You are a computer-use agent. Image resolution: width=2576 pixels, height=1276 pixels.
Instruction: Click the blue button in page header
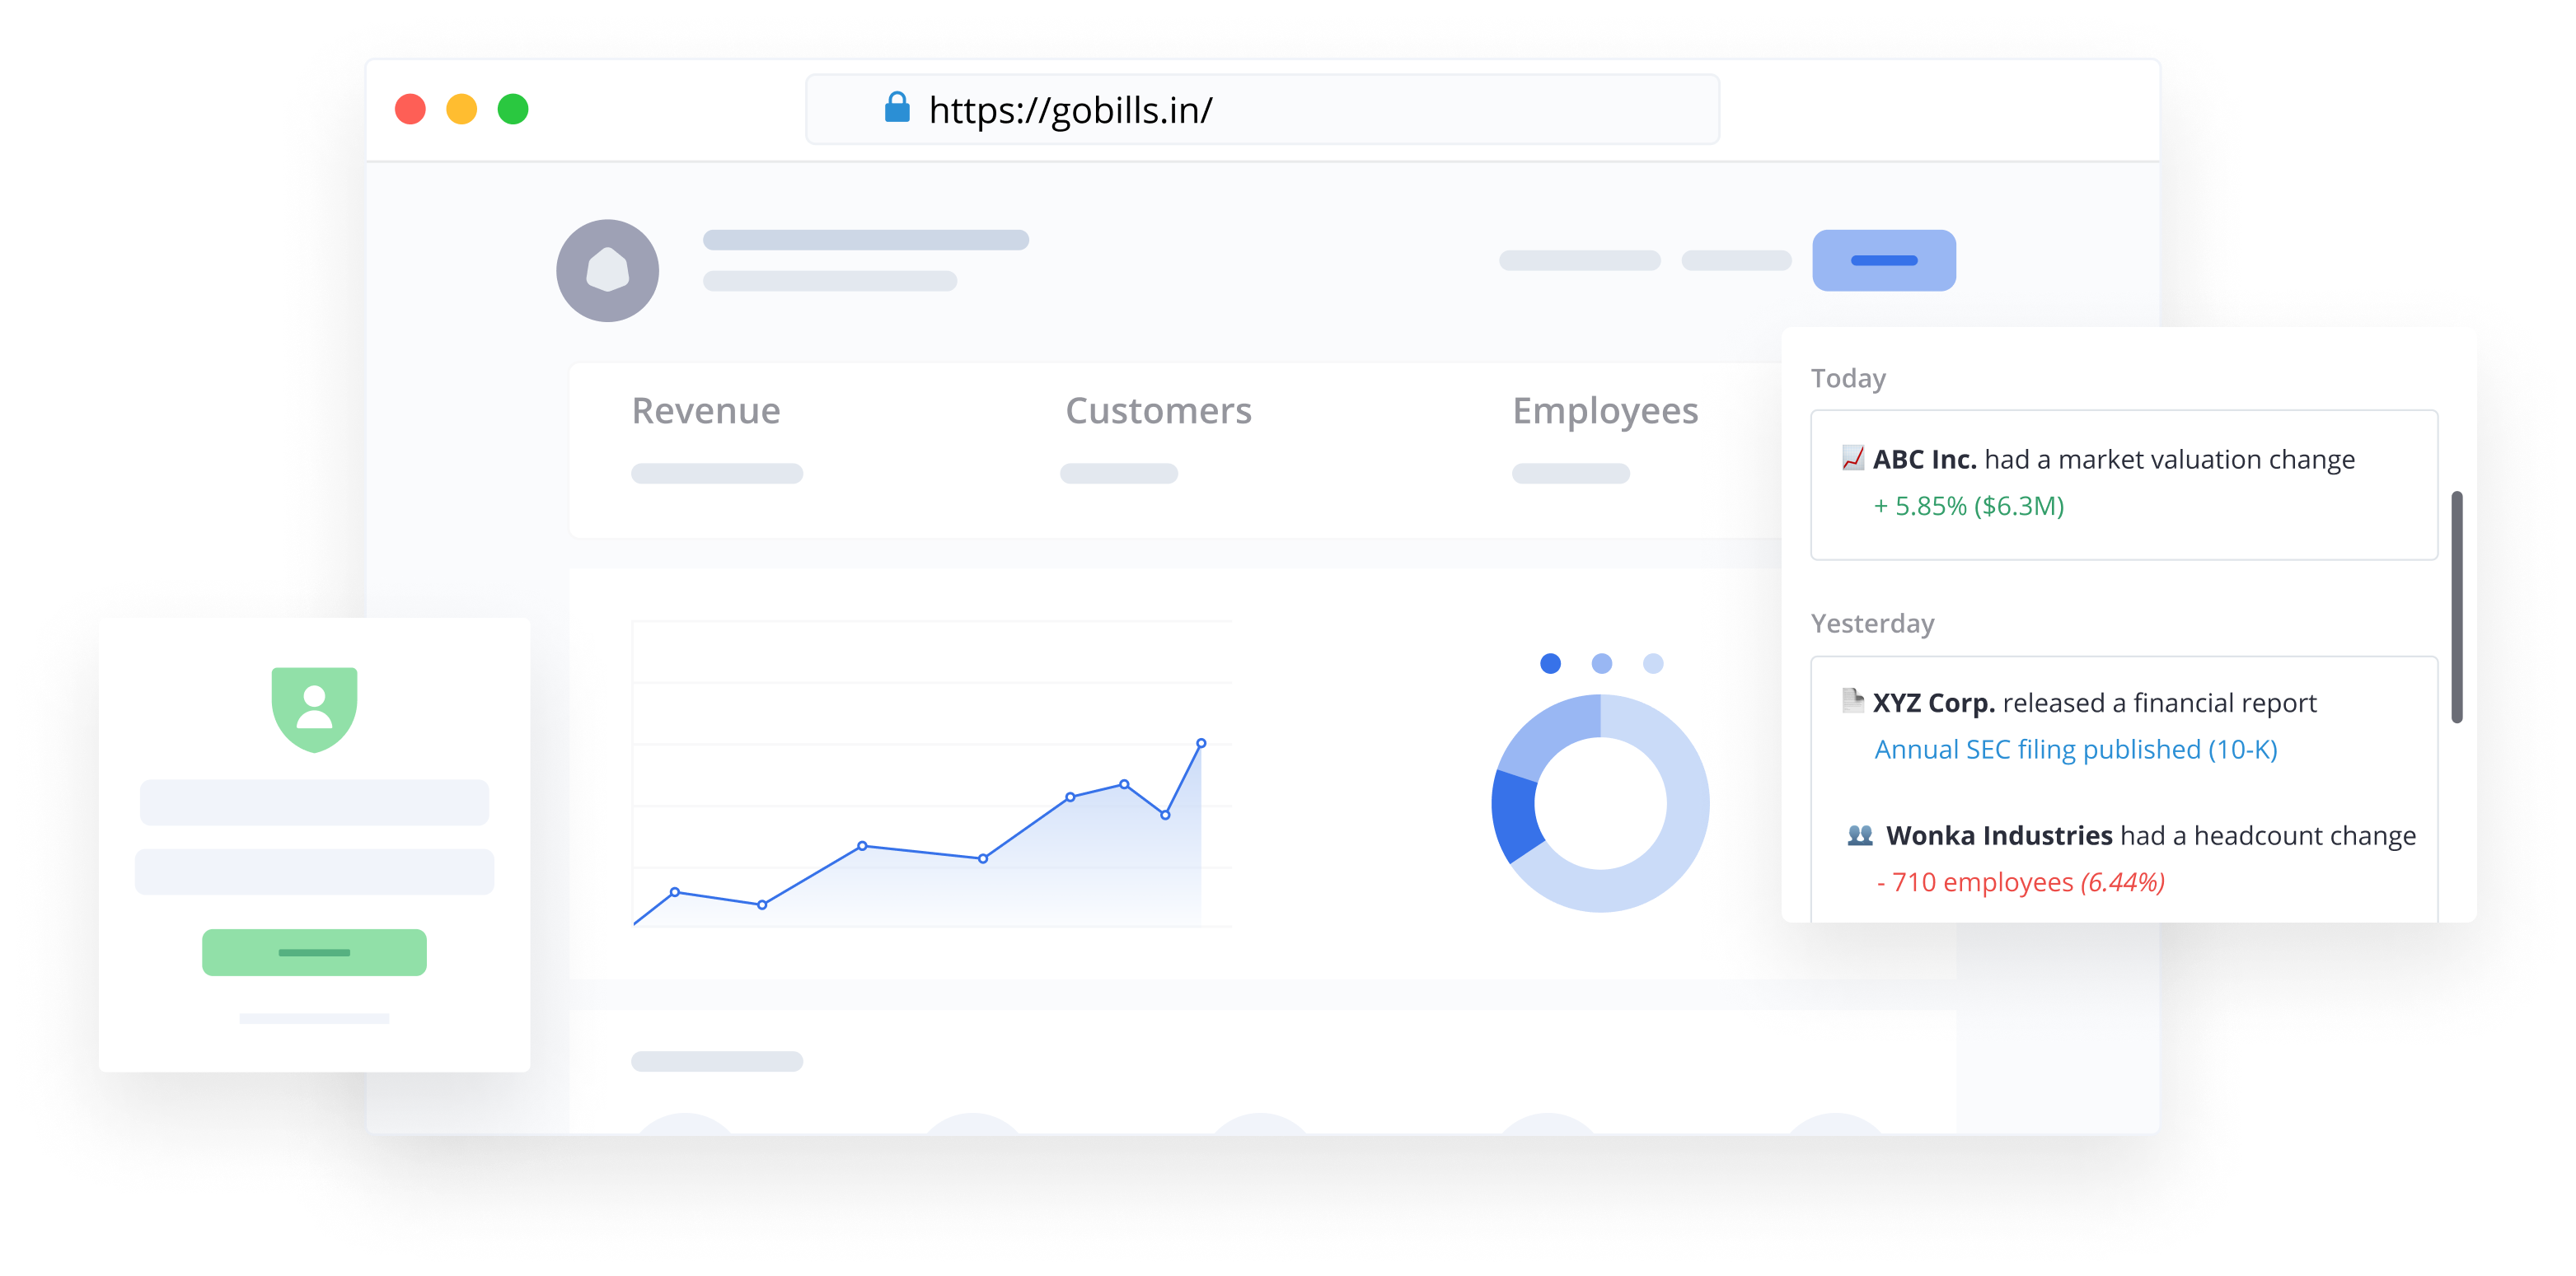click(1883, 260)
